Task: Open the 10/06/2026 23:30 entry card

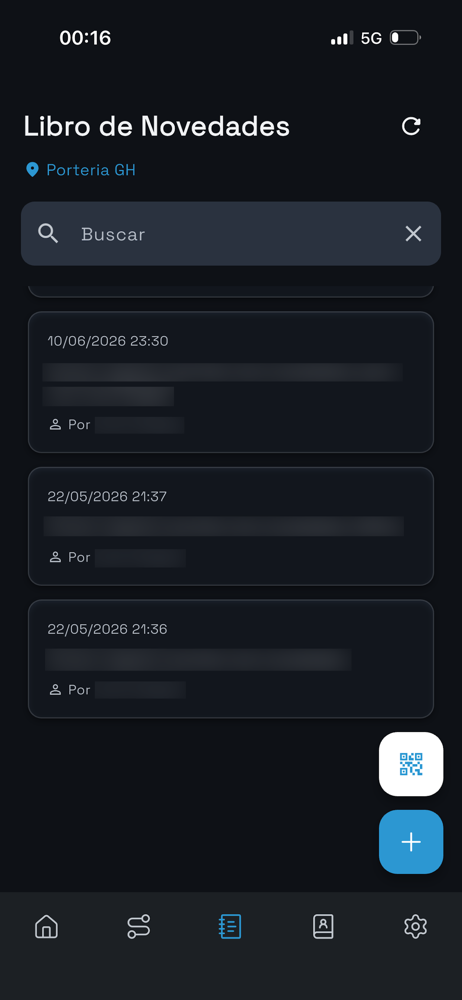Action: tap(231, 382)
